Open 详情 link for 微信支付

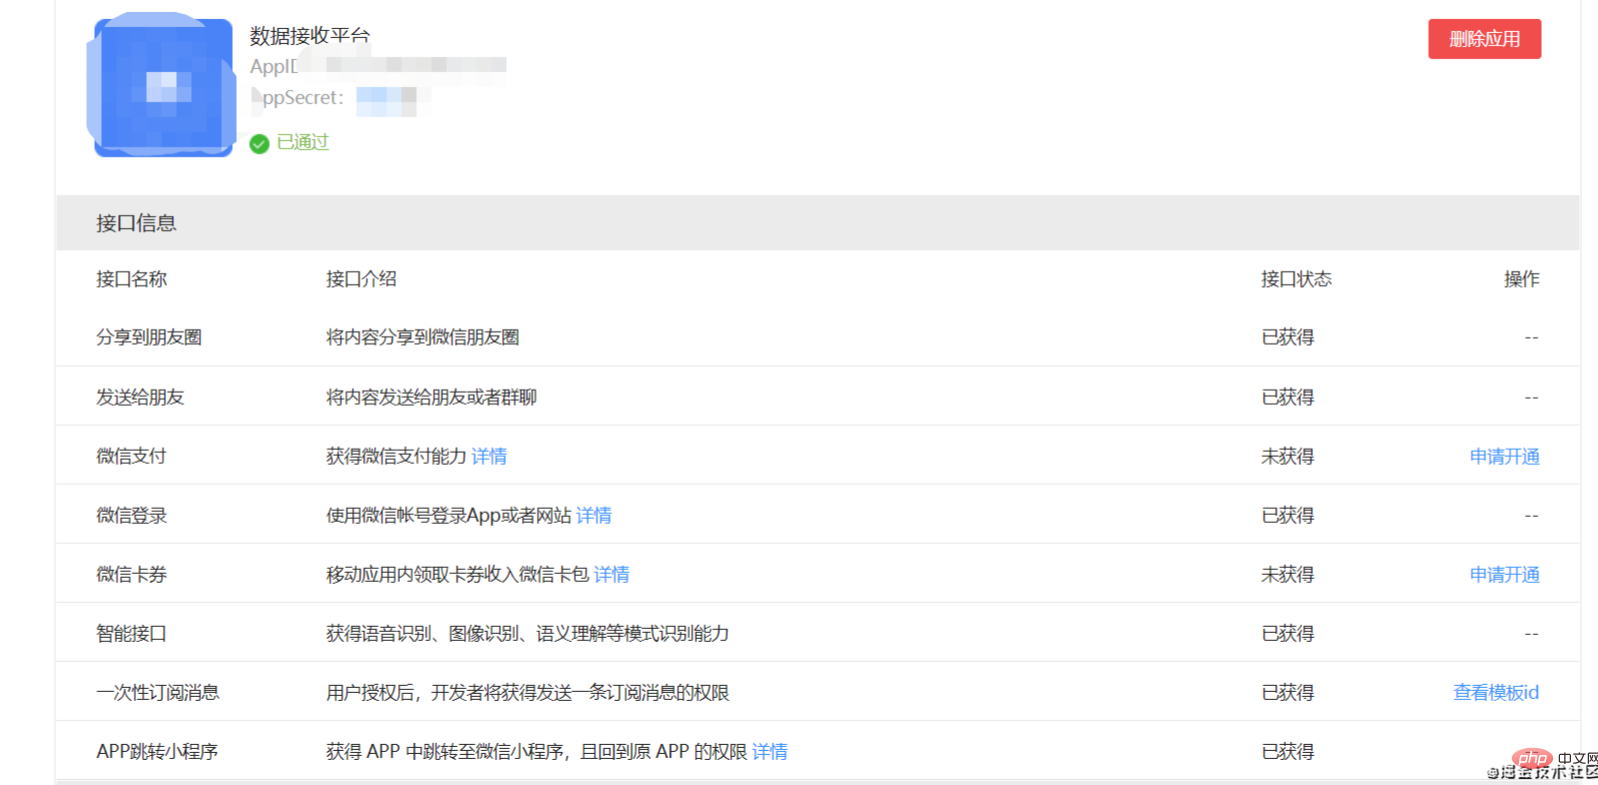[x=489, y=456]
